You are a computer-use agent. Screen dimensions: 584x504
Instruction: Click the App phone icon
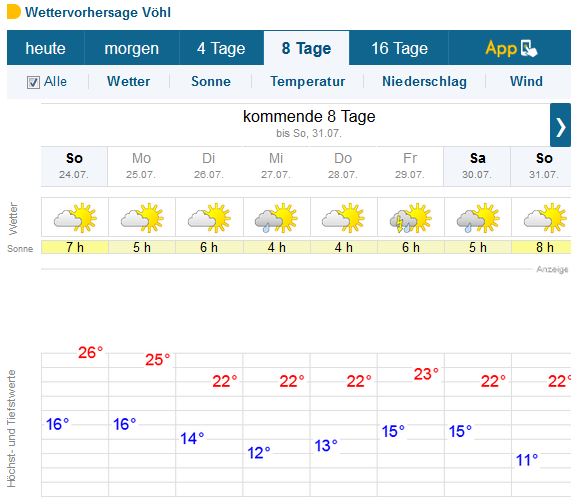click(x=529, y=48)
